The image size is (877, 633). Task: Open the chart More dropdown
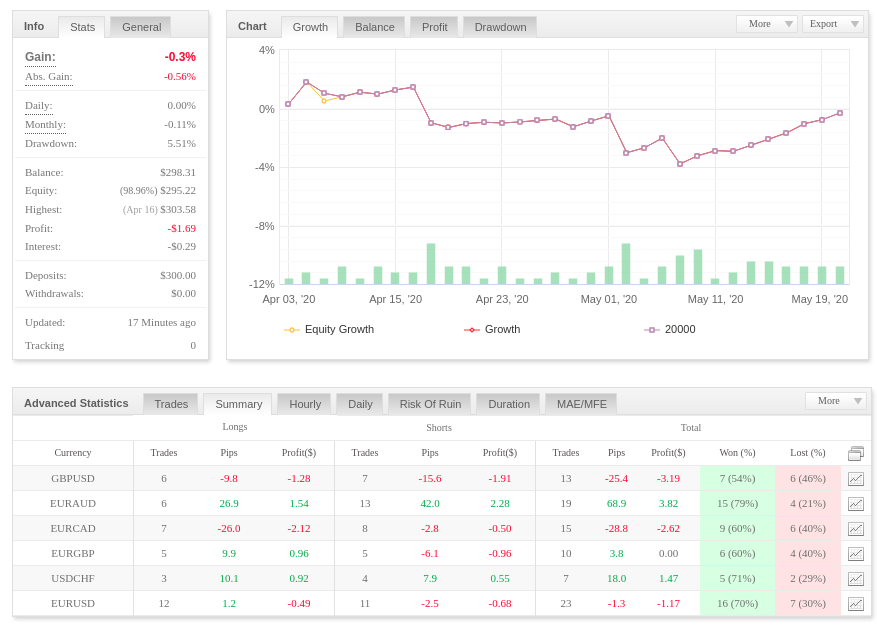point(767,24)
